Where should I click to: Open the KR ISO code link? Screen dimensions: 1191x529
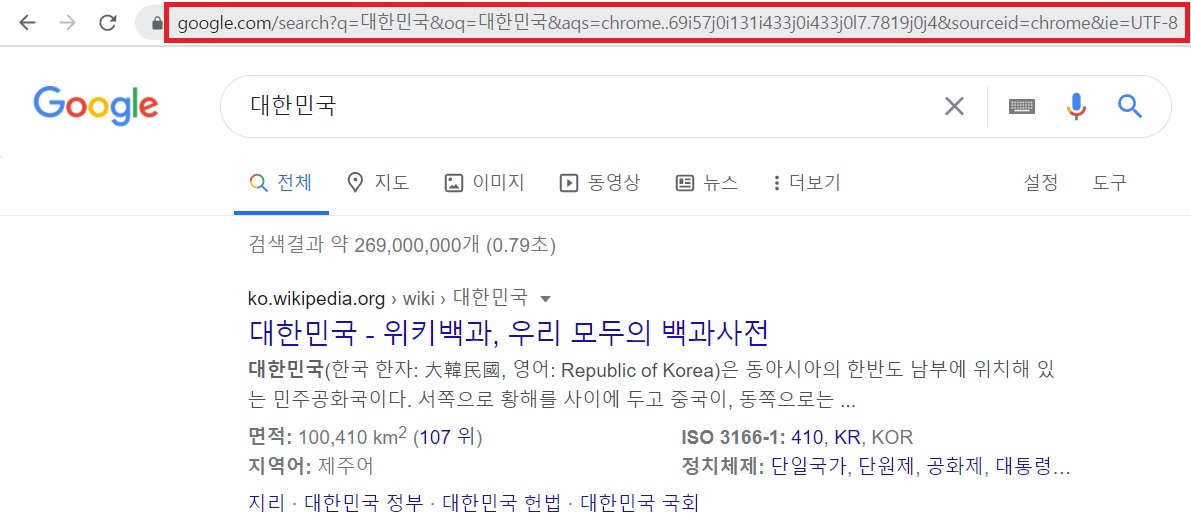click(848, 437)
